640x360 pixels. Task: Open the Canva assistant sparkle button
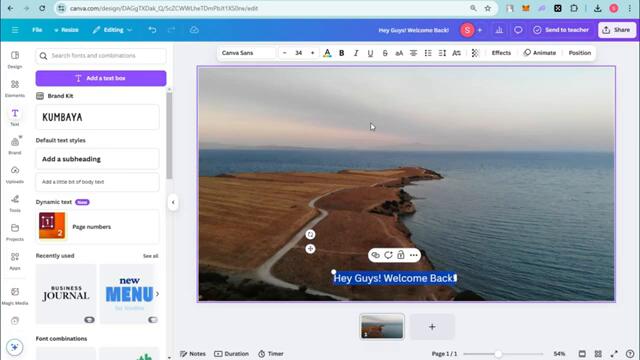pyautogui.click(x=15, y=347)
